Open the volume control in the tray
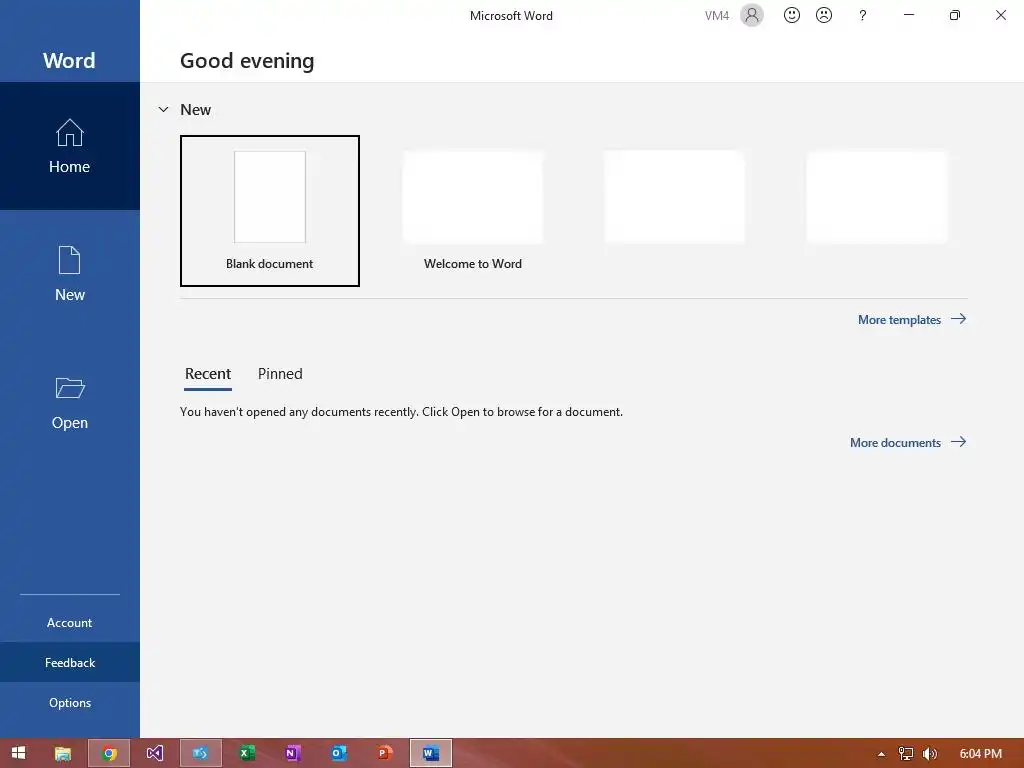 click(929, 754)
